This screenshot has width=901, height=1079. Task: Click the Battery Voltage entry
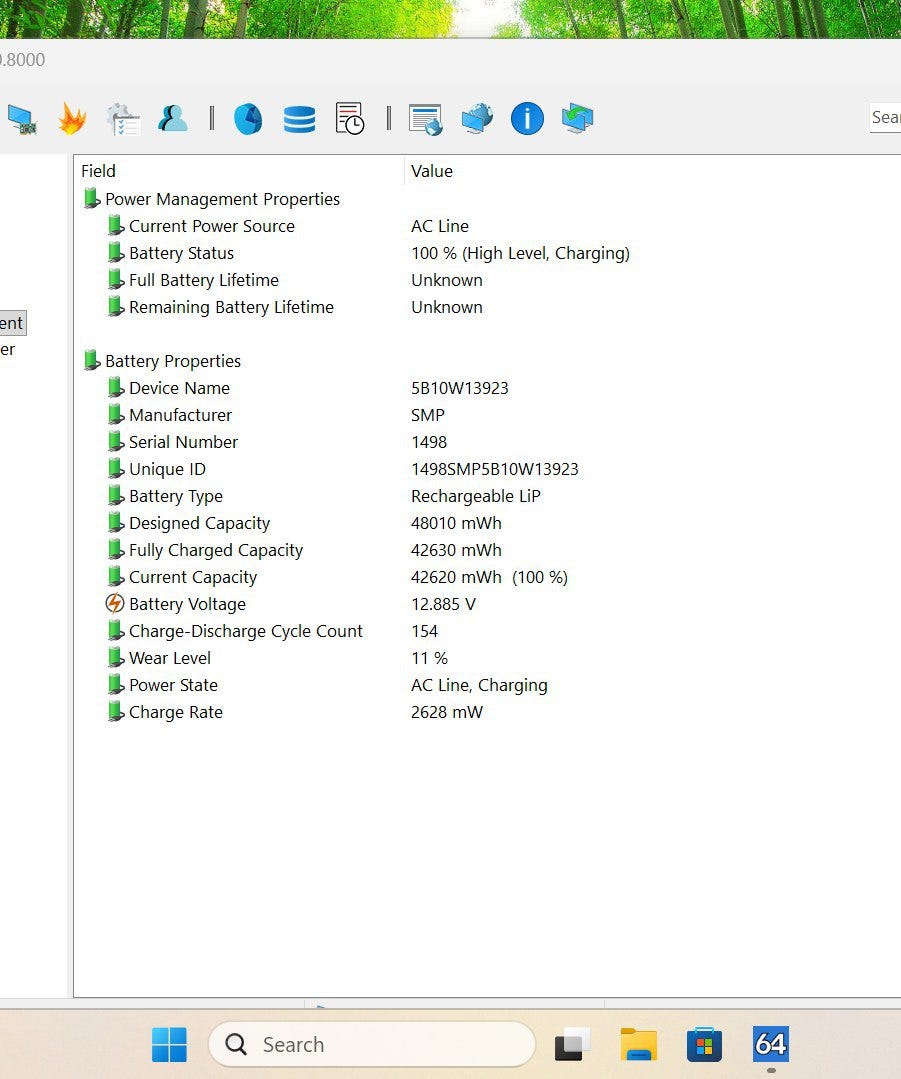coord(187,605)
